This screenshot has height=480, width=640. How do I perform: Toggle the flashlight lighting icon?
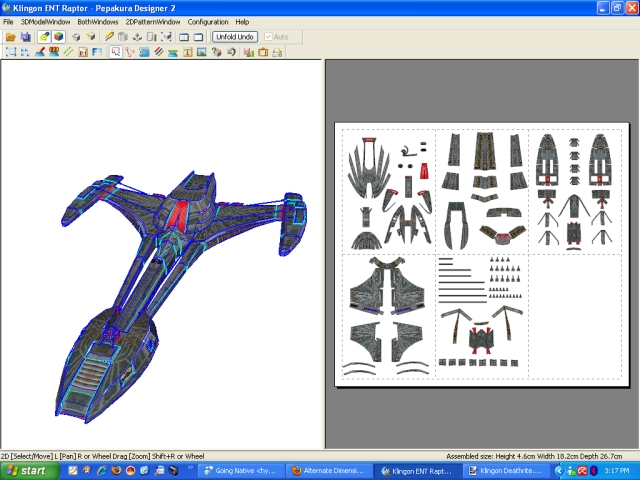tap(44, 37)
